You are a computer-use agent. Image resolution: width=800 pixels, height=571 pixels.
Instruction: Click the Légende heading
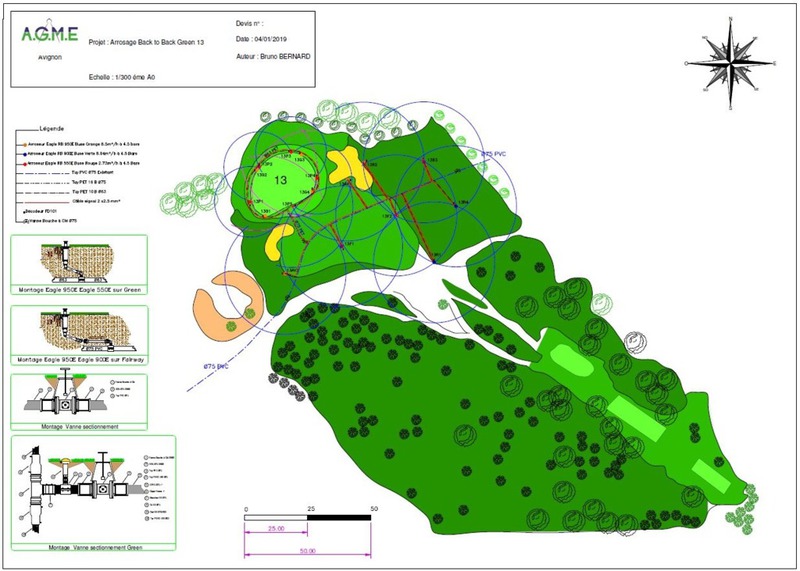(x=52, y=128)
